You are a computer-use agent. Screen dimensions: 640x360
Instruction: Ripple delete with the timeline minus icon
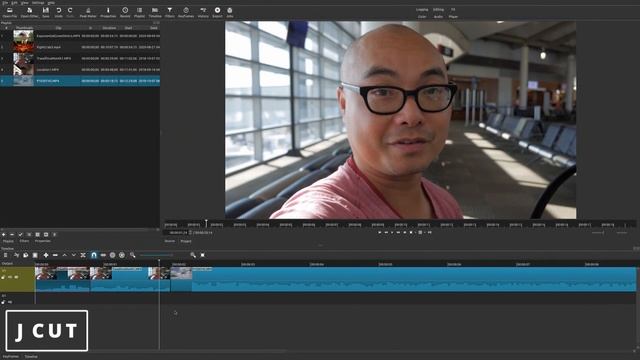click(55, 255)
